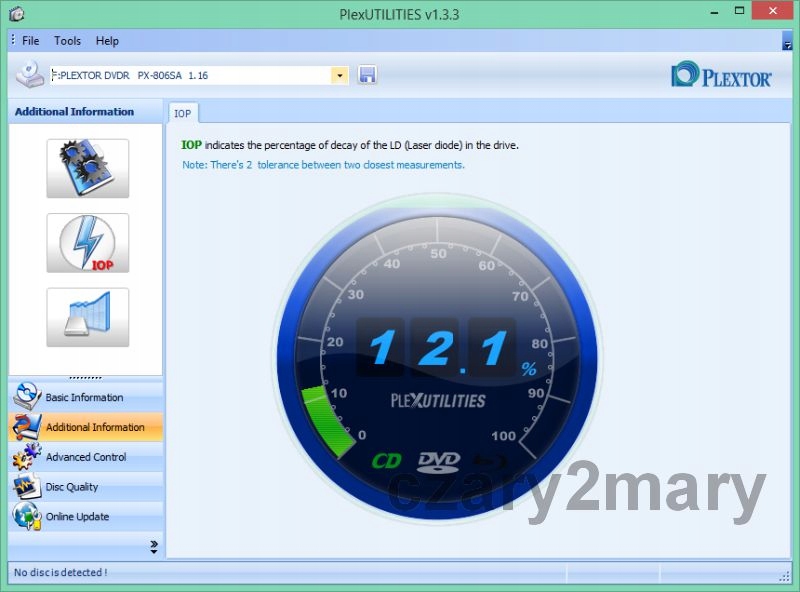
Task: Expand the sidebar configure chevron at bottom
Action: [154, 546]
